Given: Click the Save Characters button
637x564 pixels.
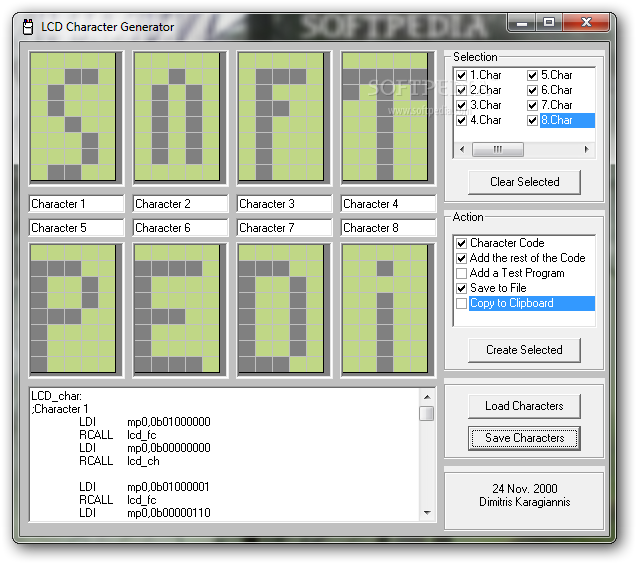Looking at the screenshot, I should [x=524, y=438].
